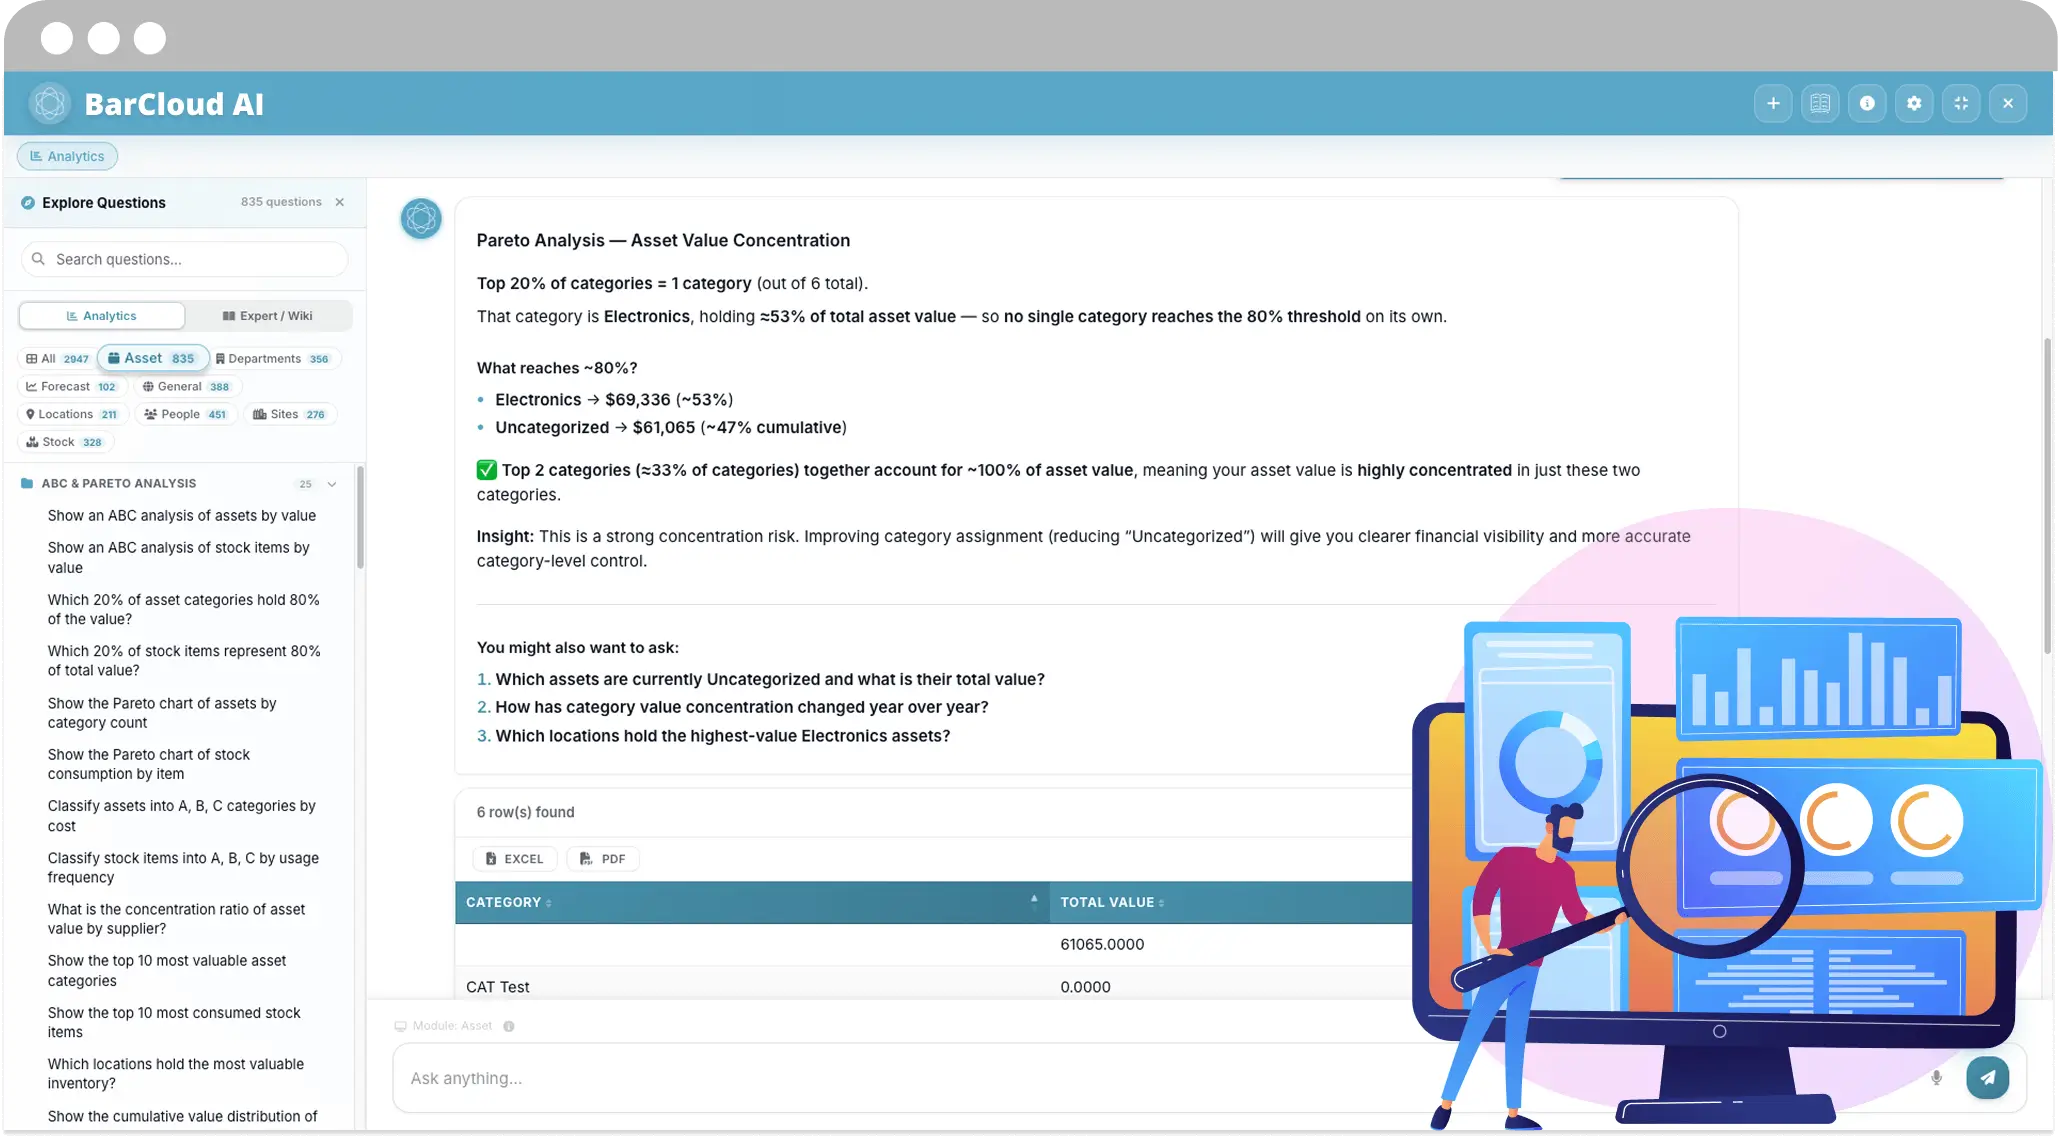Click the CAT Test category cell

(x=498, y=988)
